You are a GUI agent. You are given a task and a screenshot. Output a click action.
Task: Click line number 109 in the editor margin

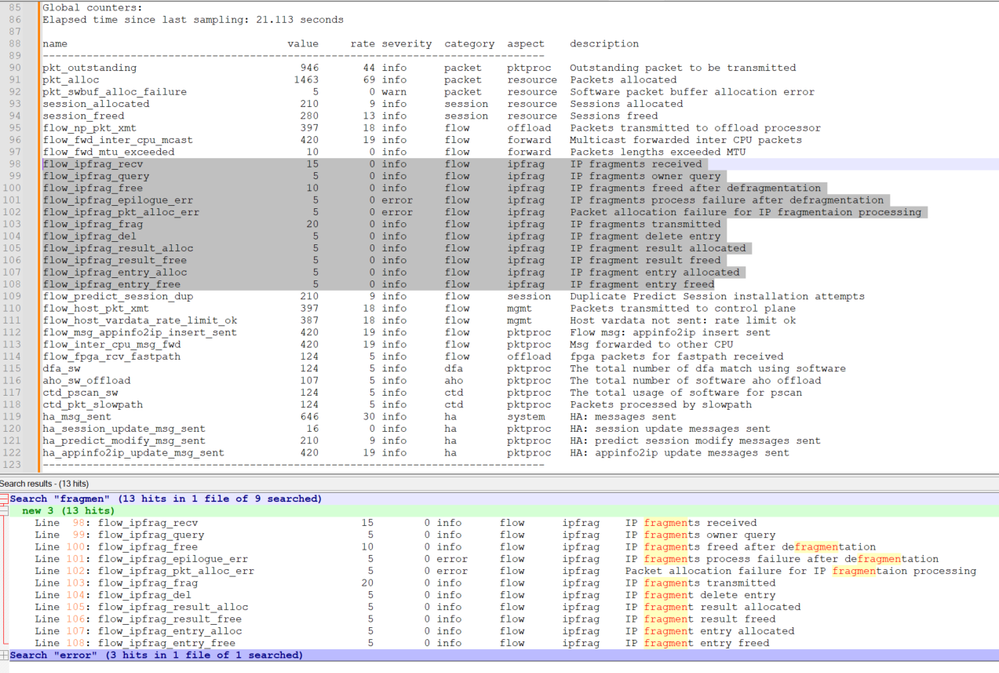click(x=14, y=296)
